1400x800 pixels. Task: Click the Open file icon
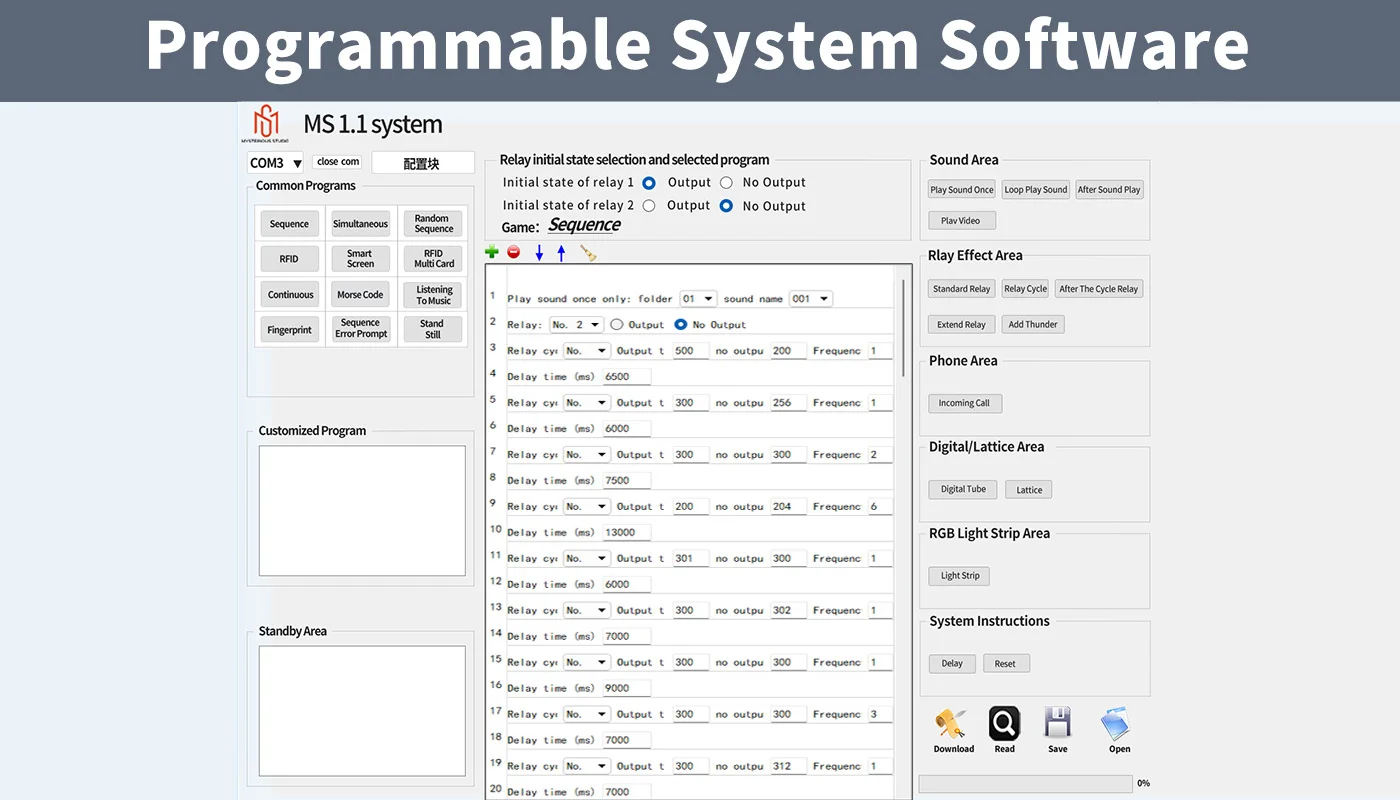pyautogui.click(x=1116, y=723)
